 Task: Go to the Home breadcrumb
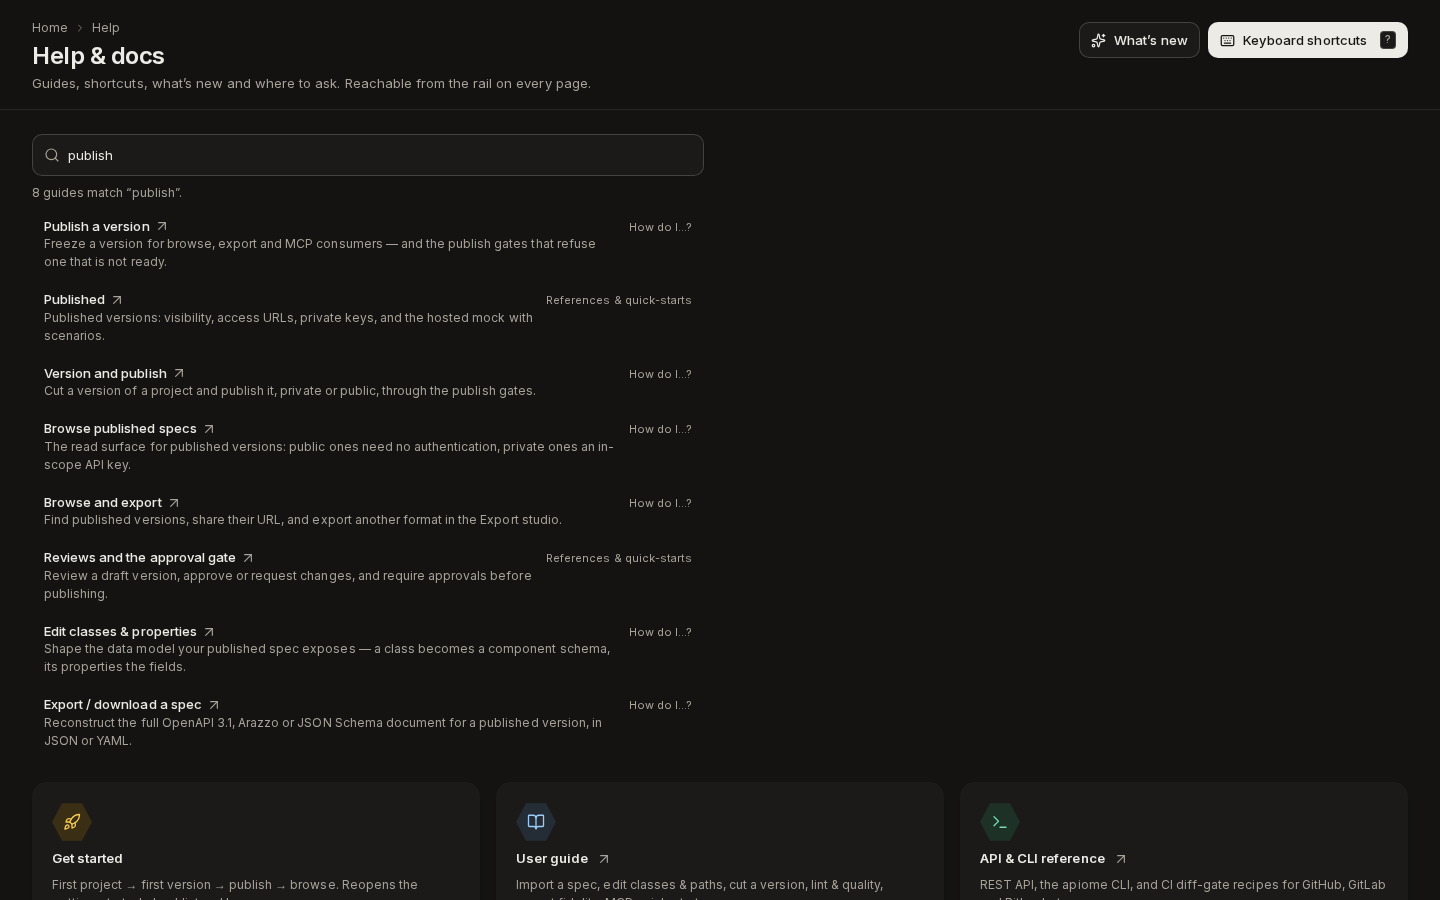pyautogui.click(x=50, y=28)
